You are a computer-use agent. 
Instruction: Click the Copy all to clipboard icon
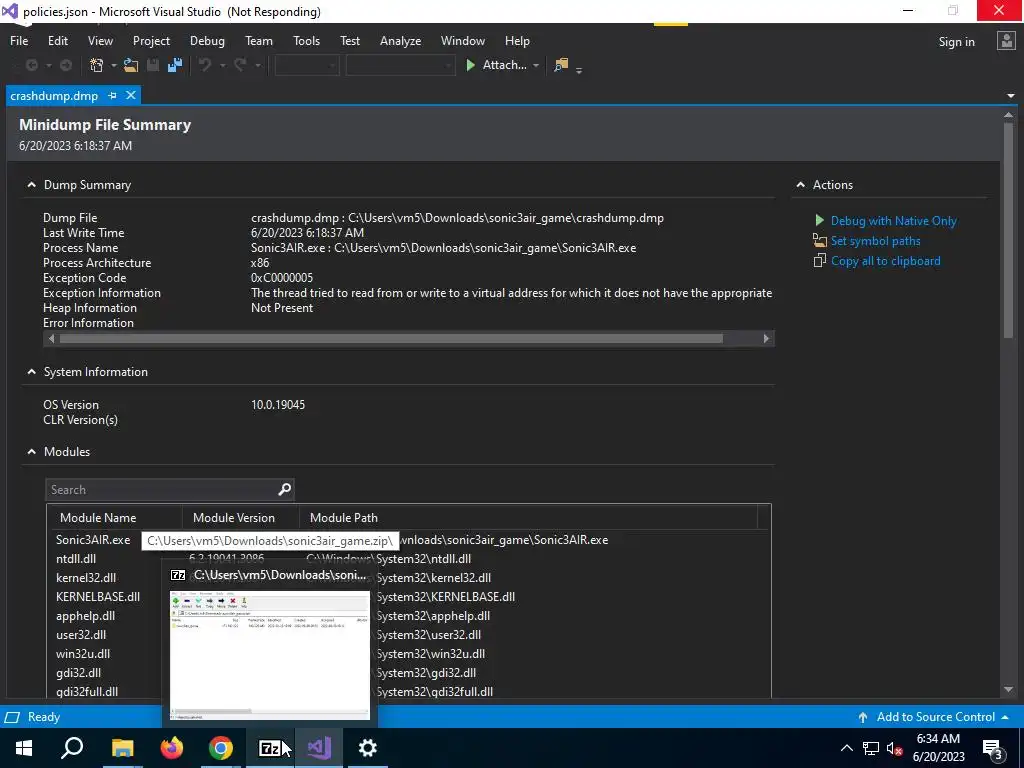820,261
